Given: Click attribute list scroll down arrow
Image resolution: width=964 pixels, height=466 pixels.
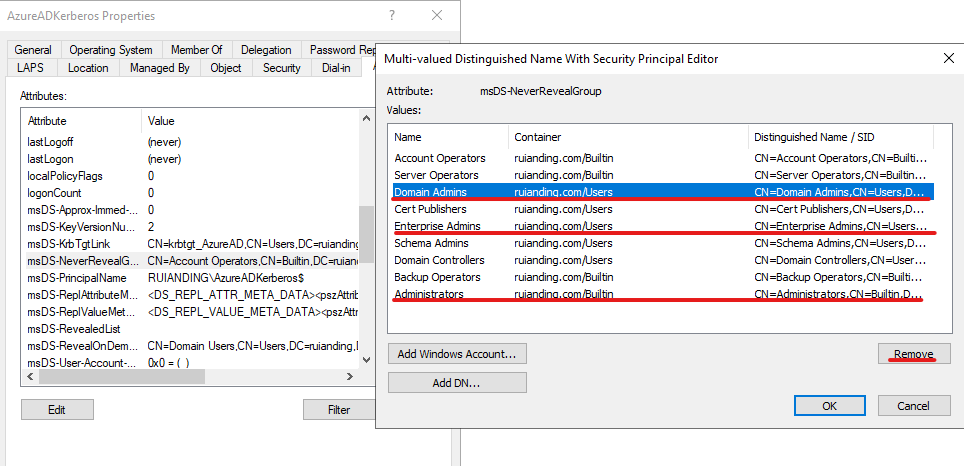Looking at the screenshot, I should 366,360.
